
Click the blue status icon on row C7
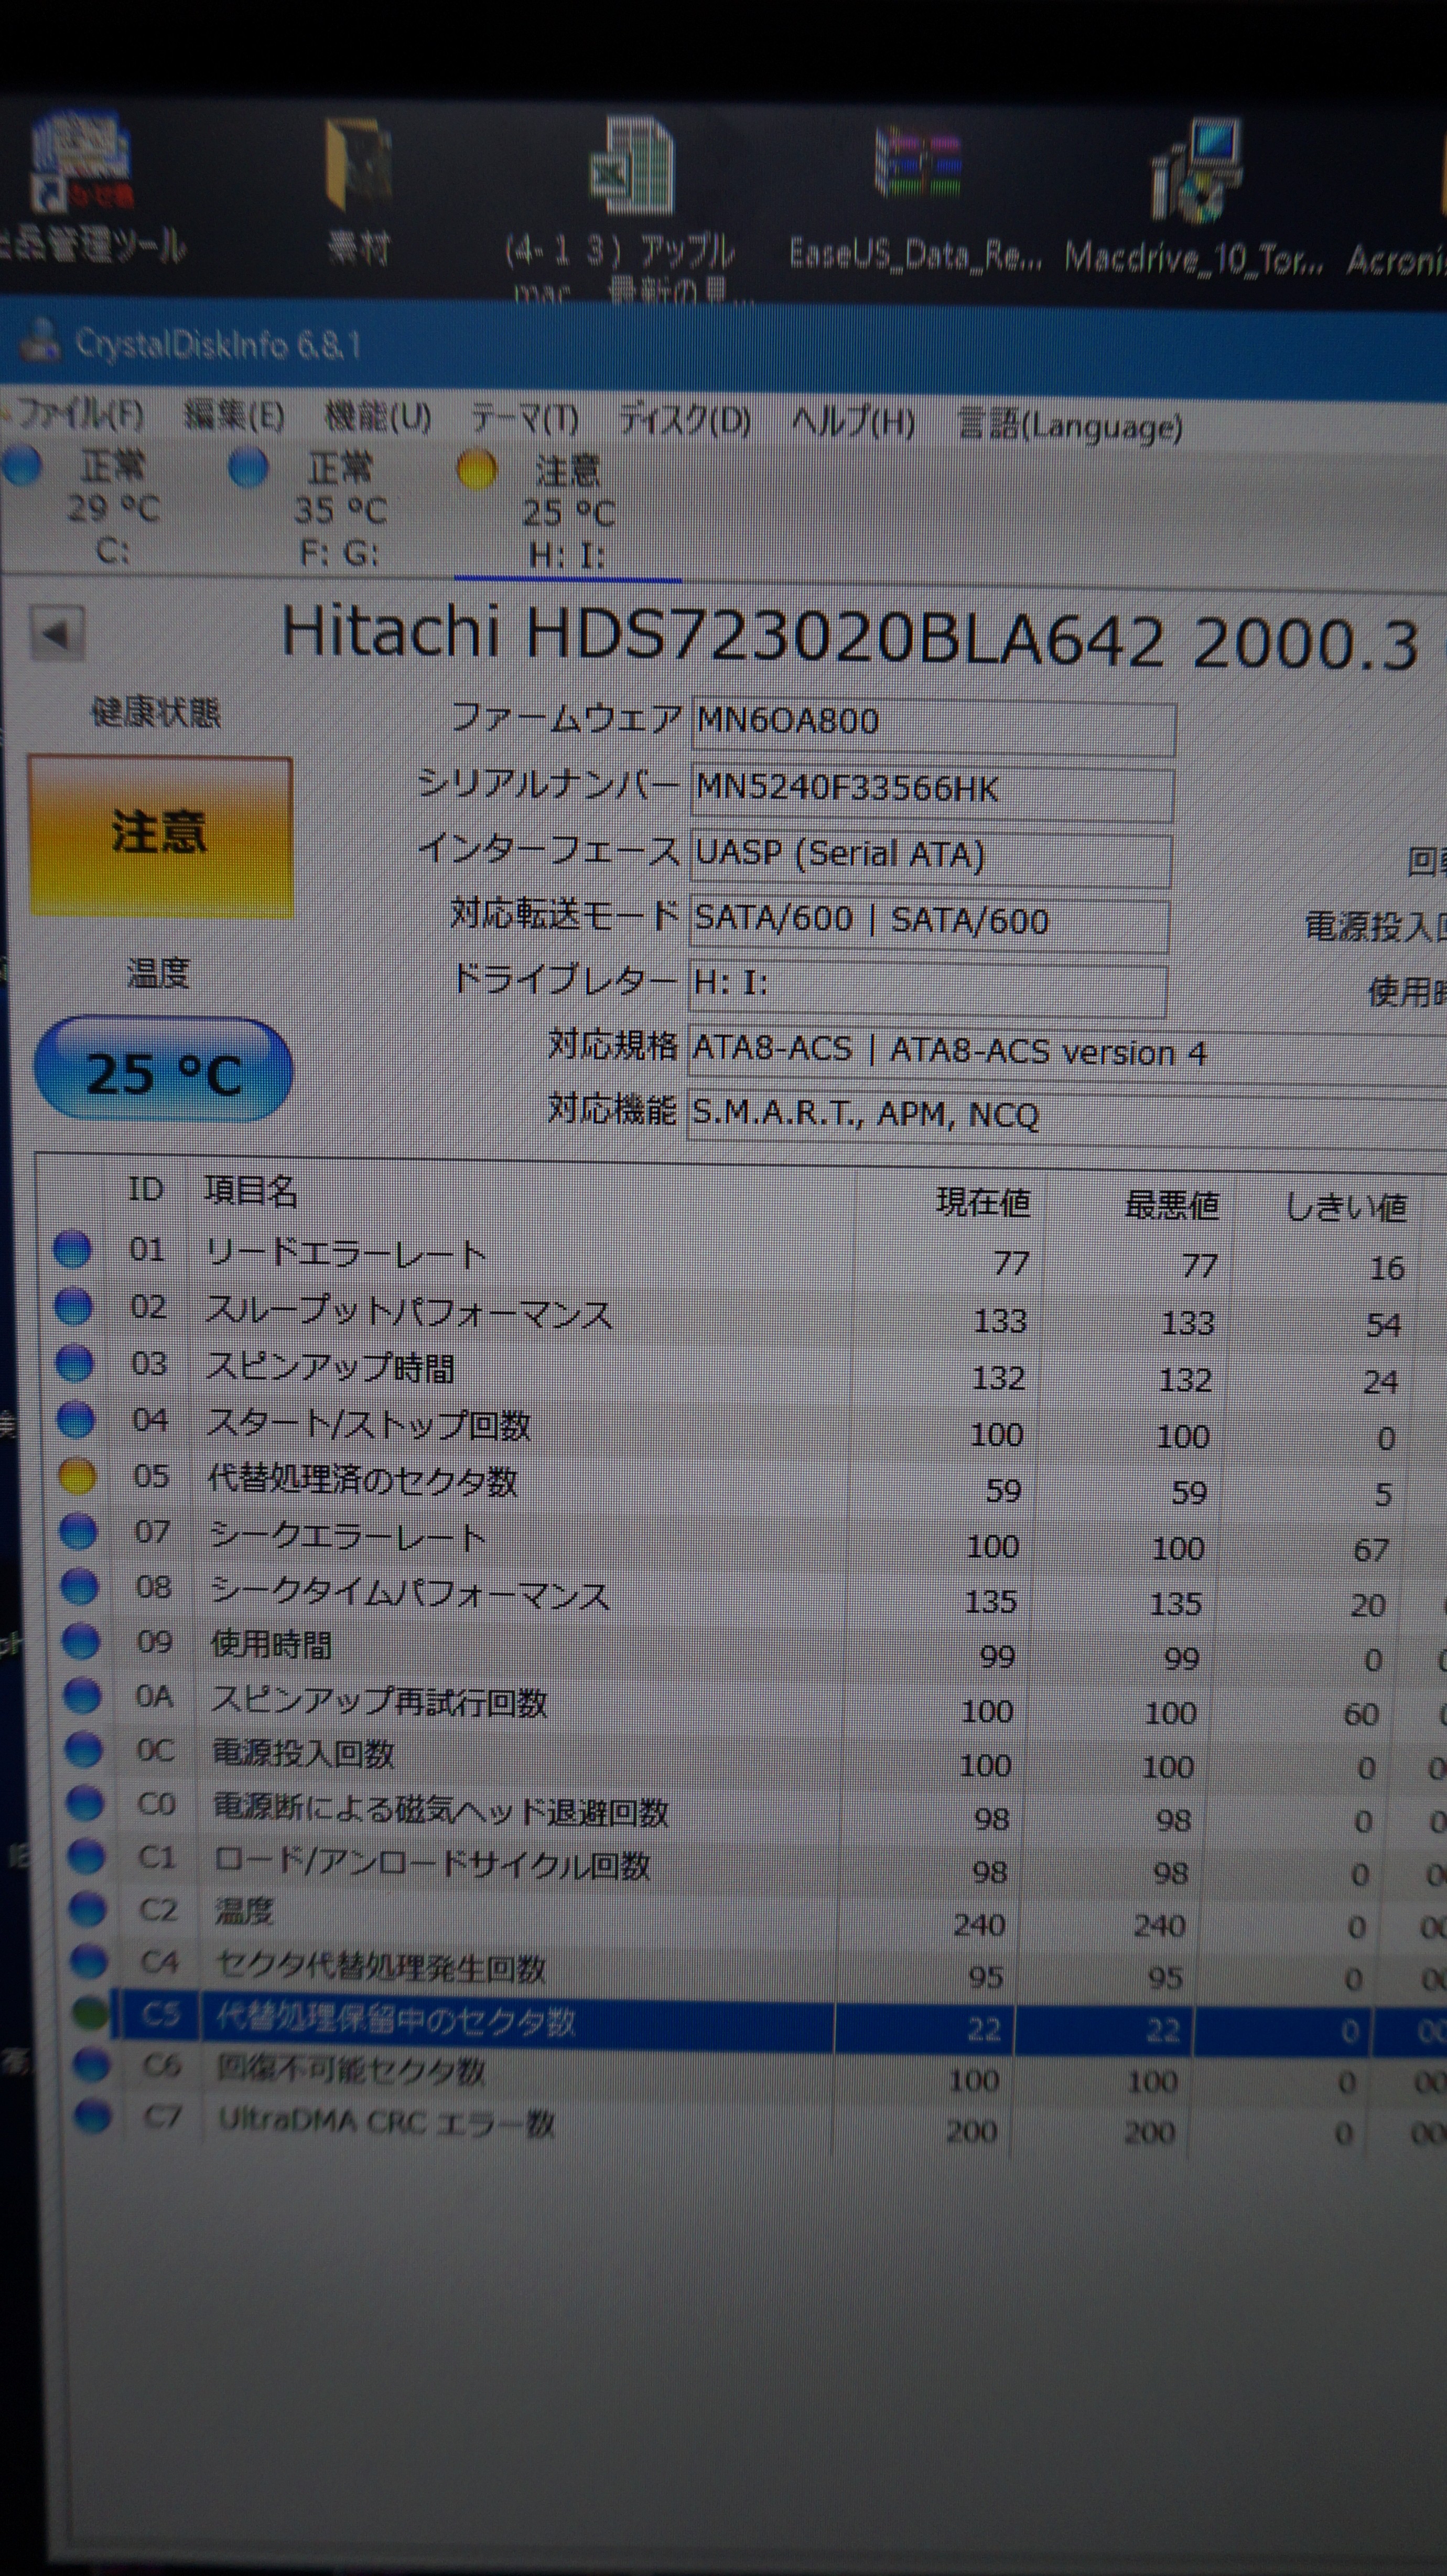pyautogui.click(x=94, y=2116)
